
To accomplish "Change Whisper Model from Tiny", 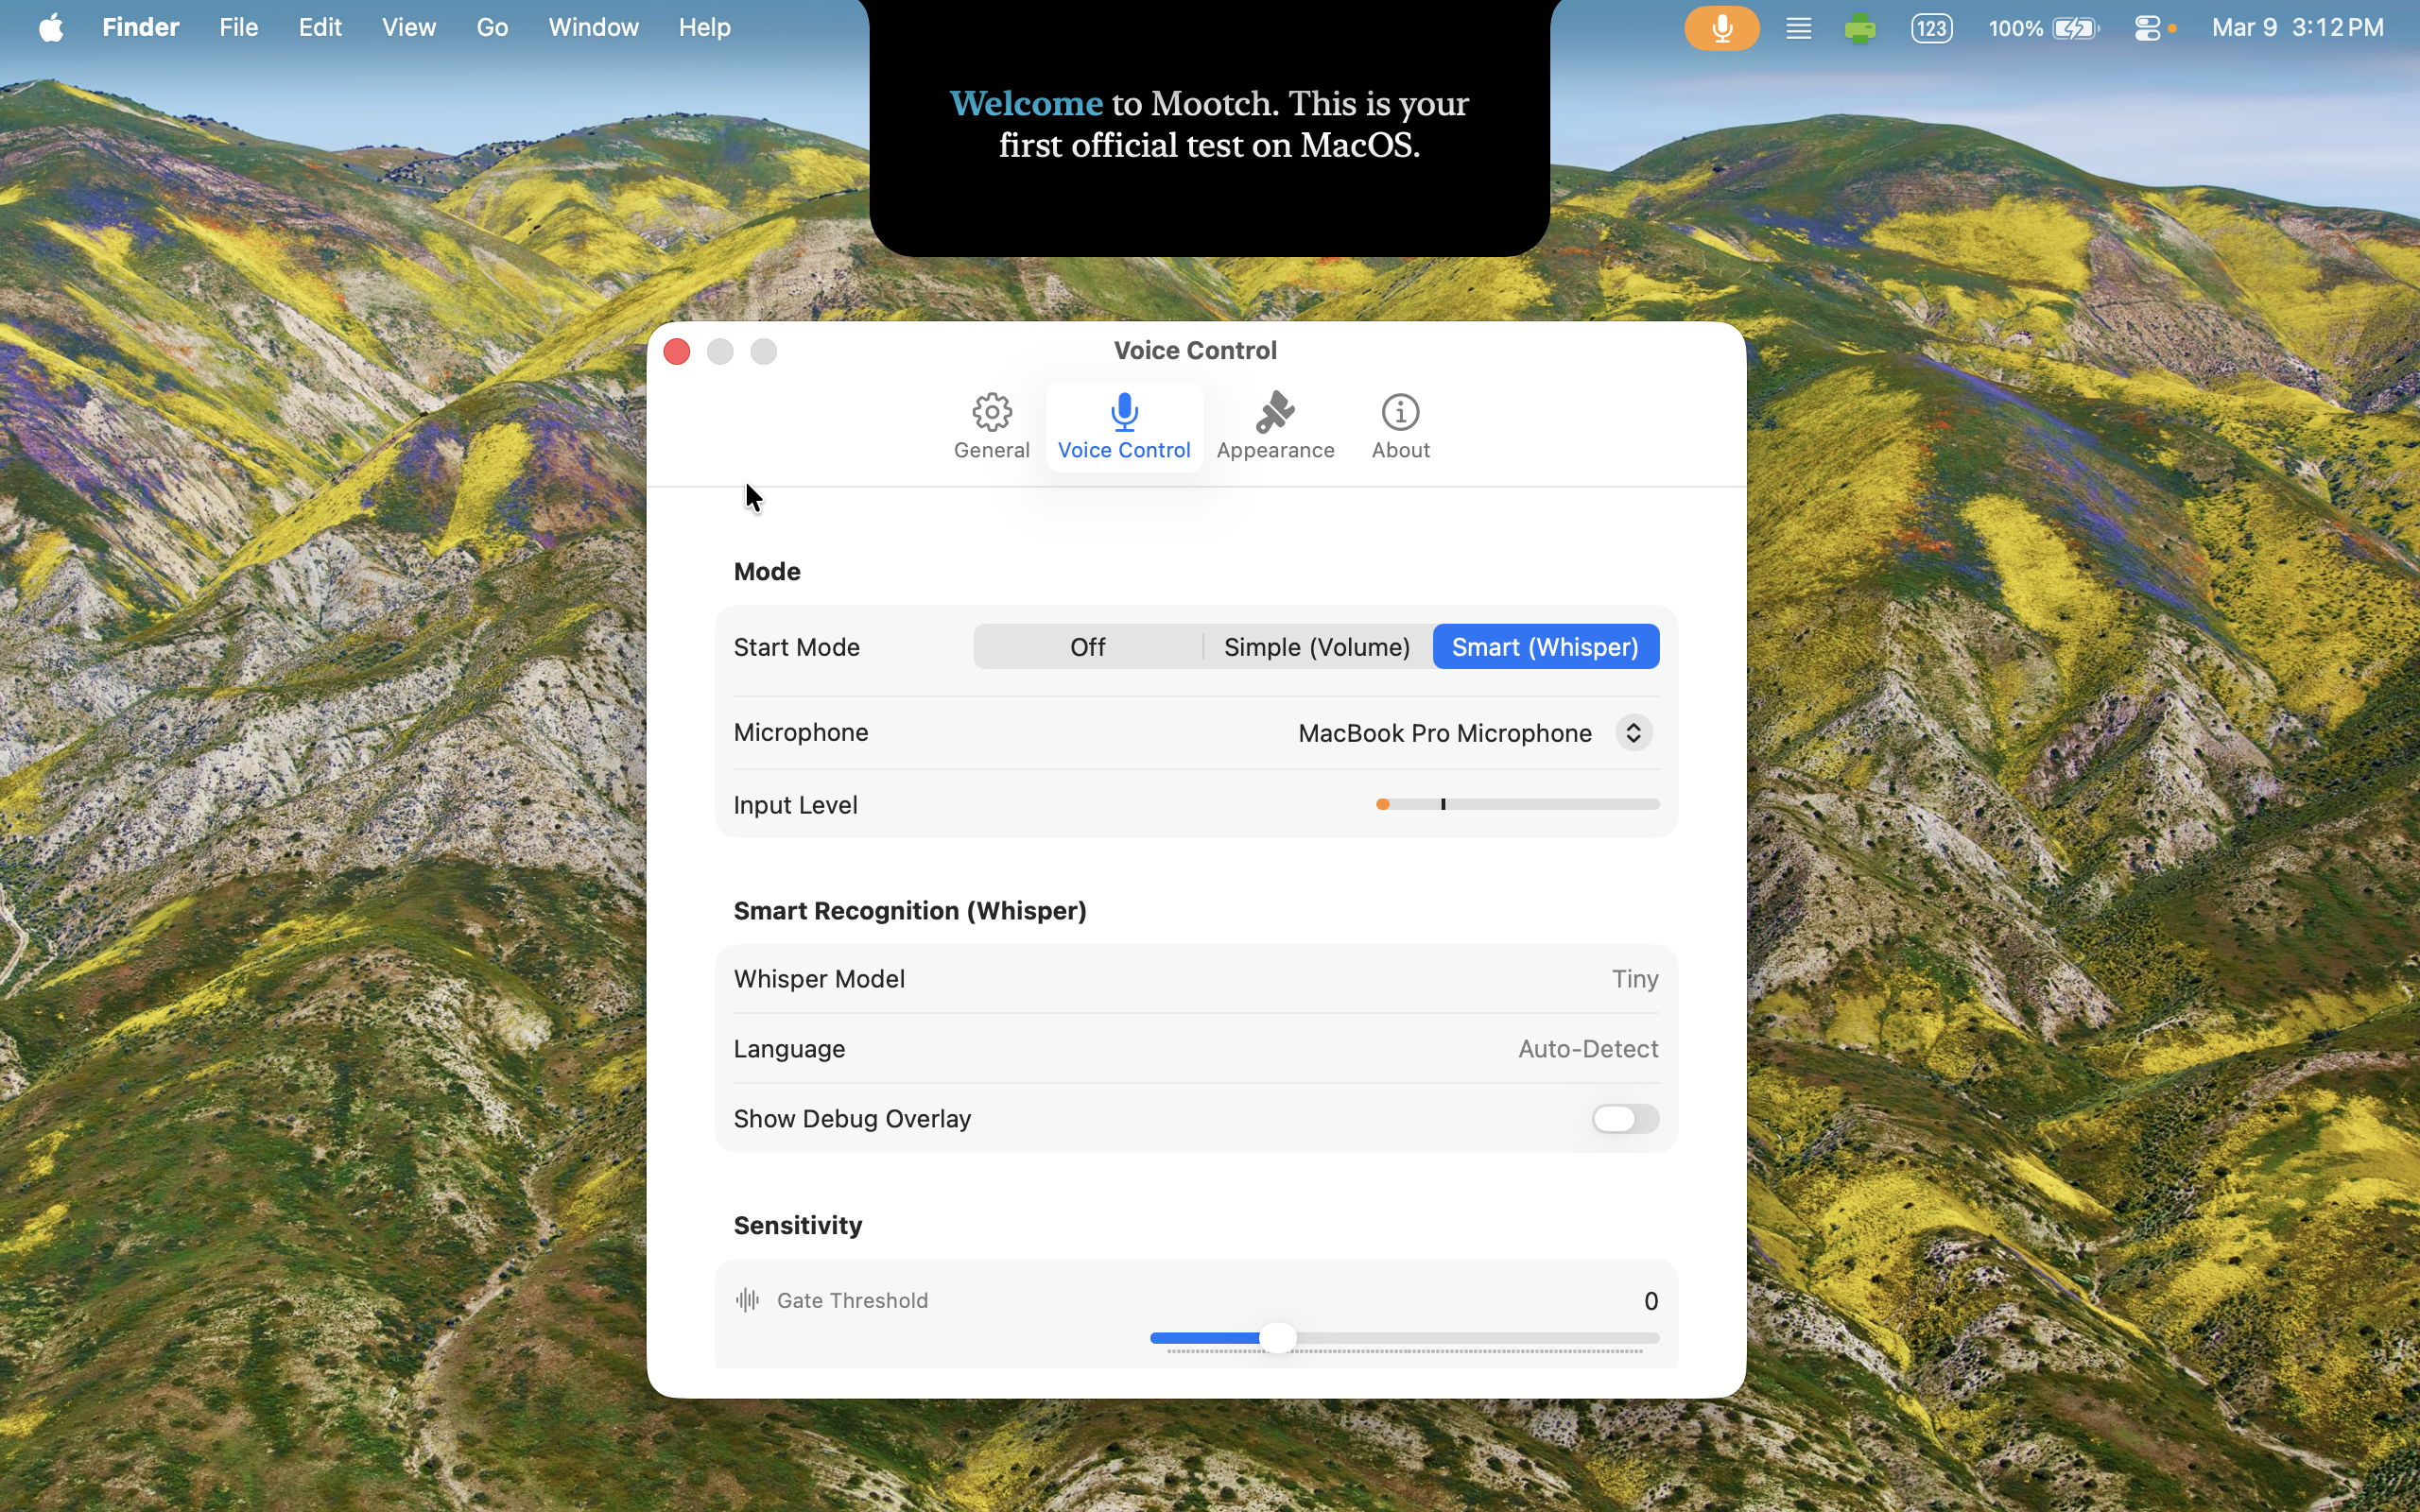I will (x=1634, y=979).
